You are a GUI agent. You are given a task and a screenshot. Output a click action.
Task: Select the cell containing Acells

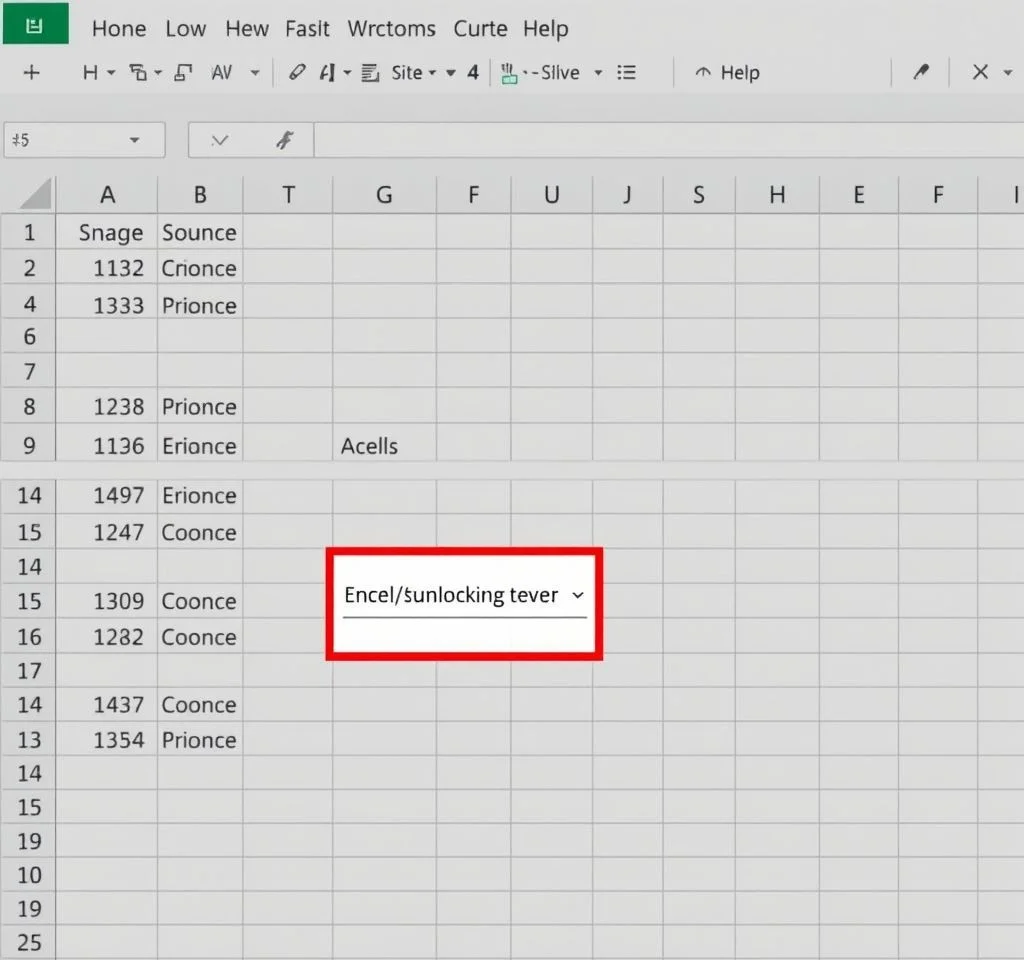383,446
